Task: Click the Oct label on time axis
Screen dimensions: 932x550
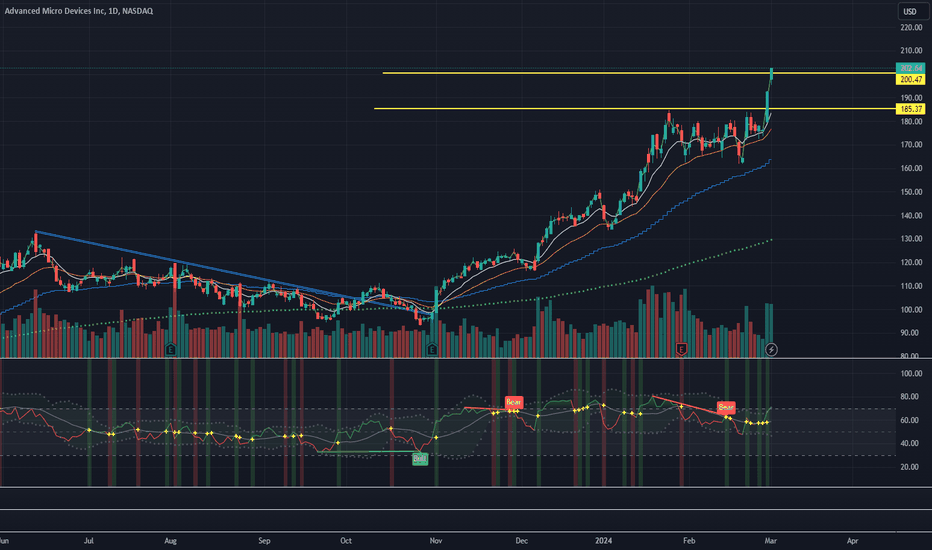Action: (346, 541)
